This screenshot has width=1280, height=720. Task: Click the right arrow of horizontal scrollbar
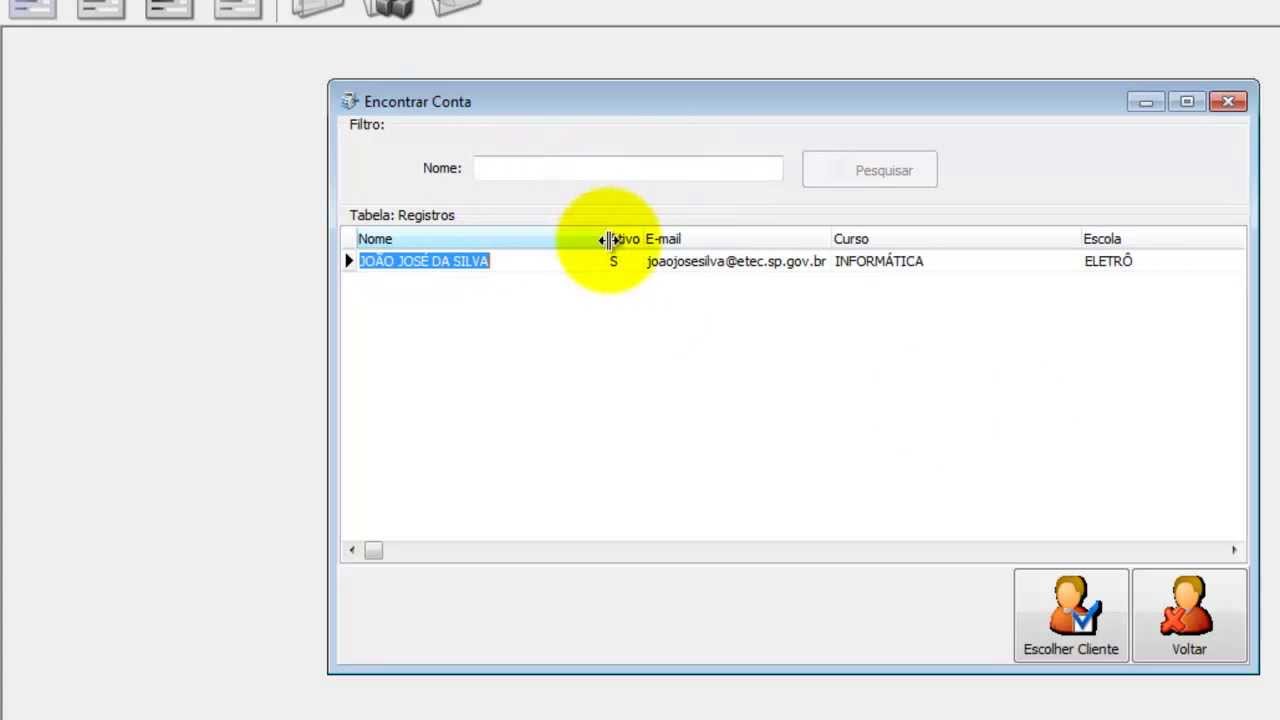pos(1234,550)
